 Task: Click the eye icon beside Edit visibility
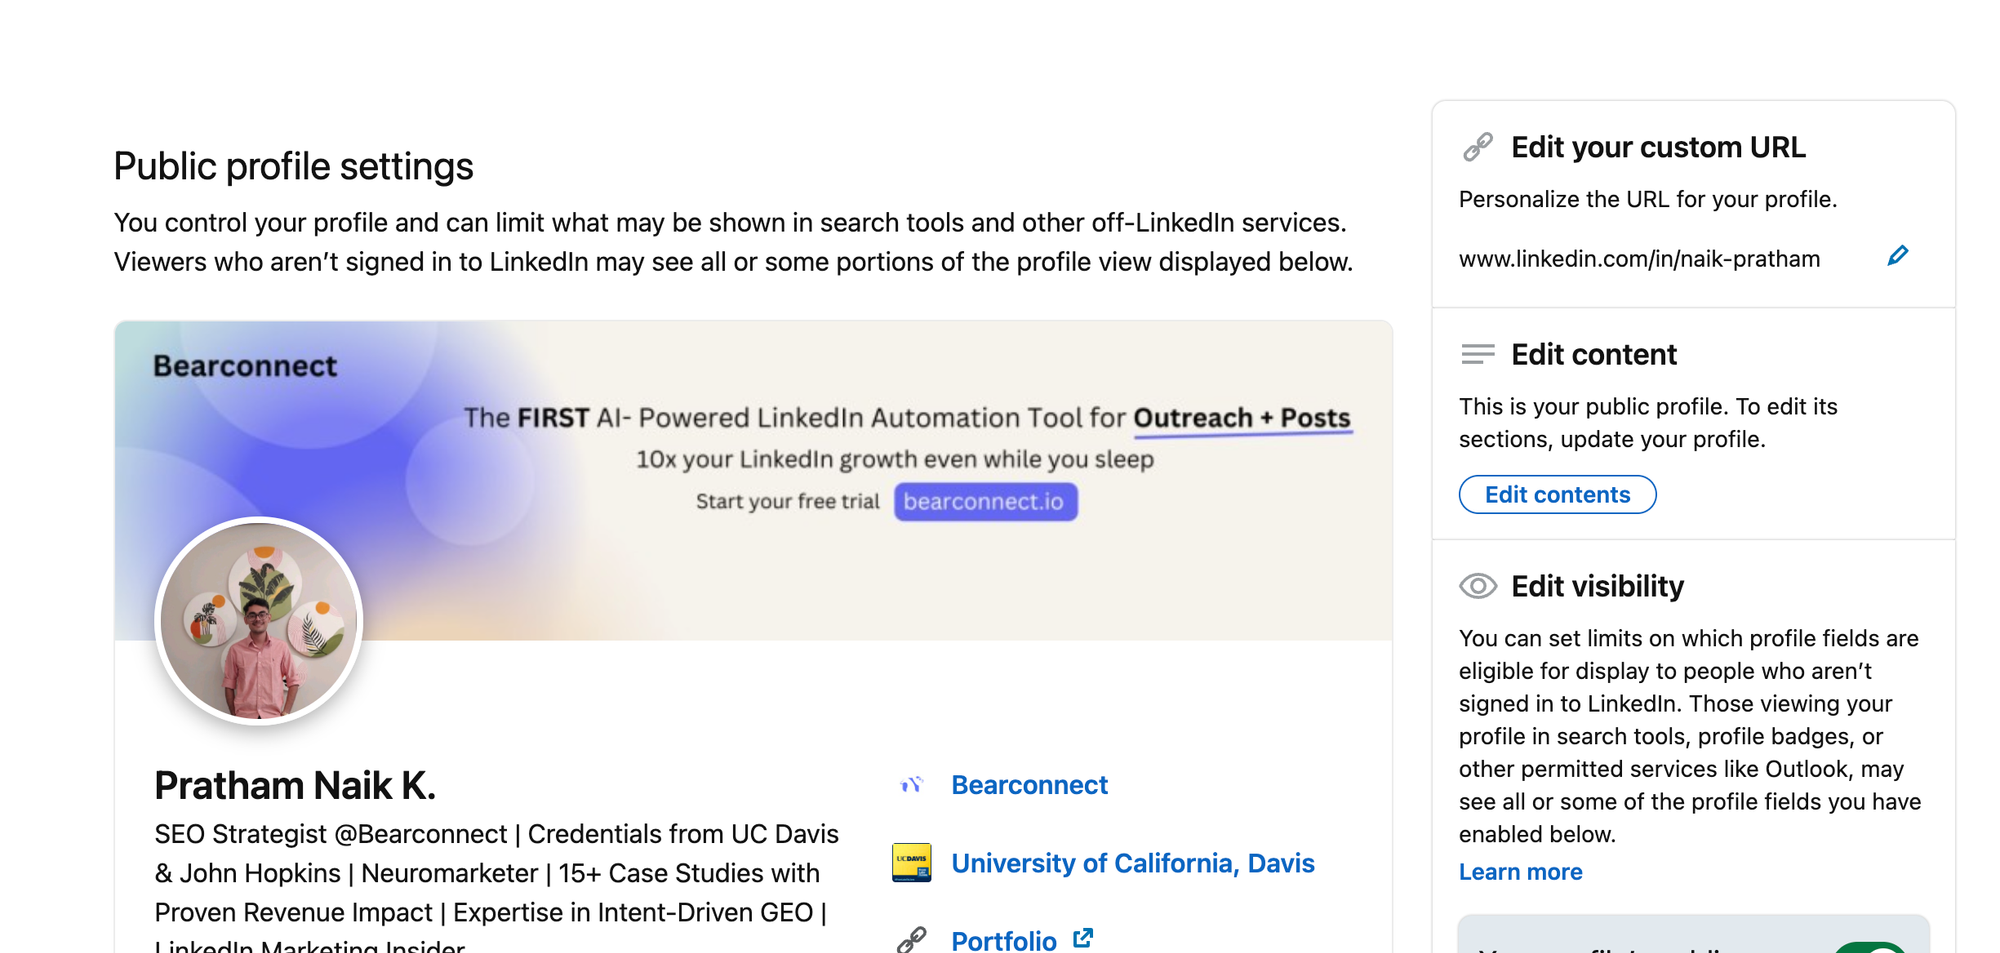point(1478,586)
